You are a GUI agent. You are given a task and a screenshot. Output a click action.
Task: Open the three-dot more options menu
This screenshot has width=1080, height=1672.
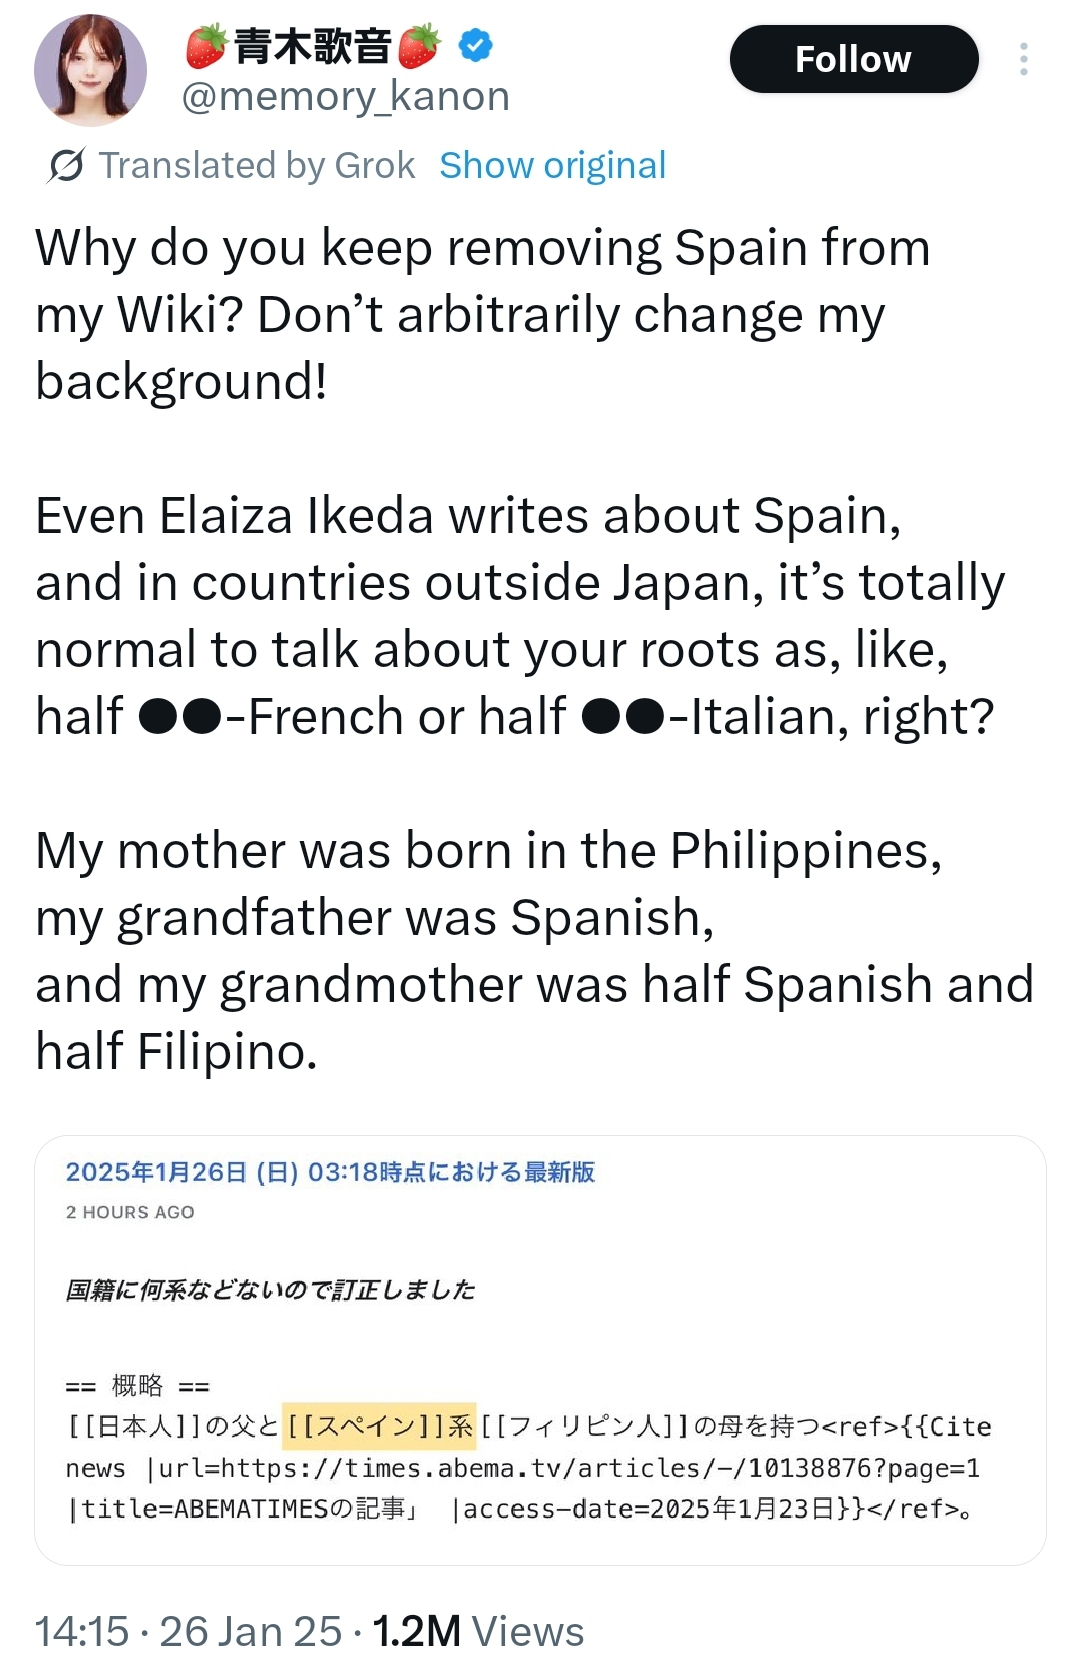1023,59
